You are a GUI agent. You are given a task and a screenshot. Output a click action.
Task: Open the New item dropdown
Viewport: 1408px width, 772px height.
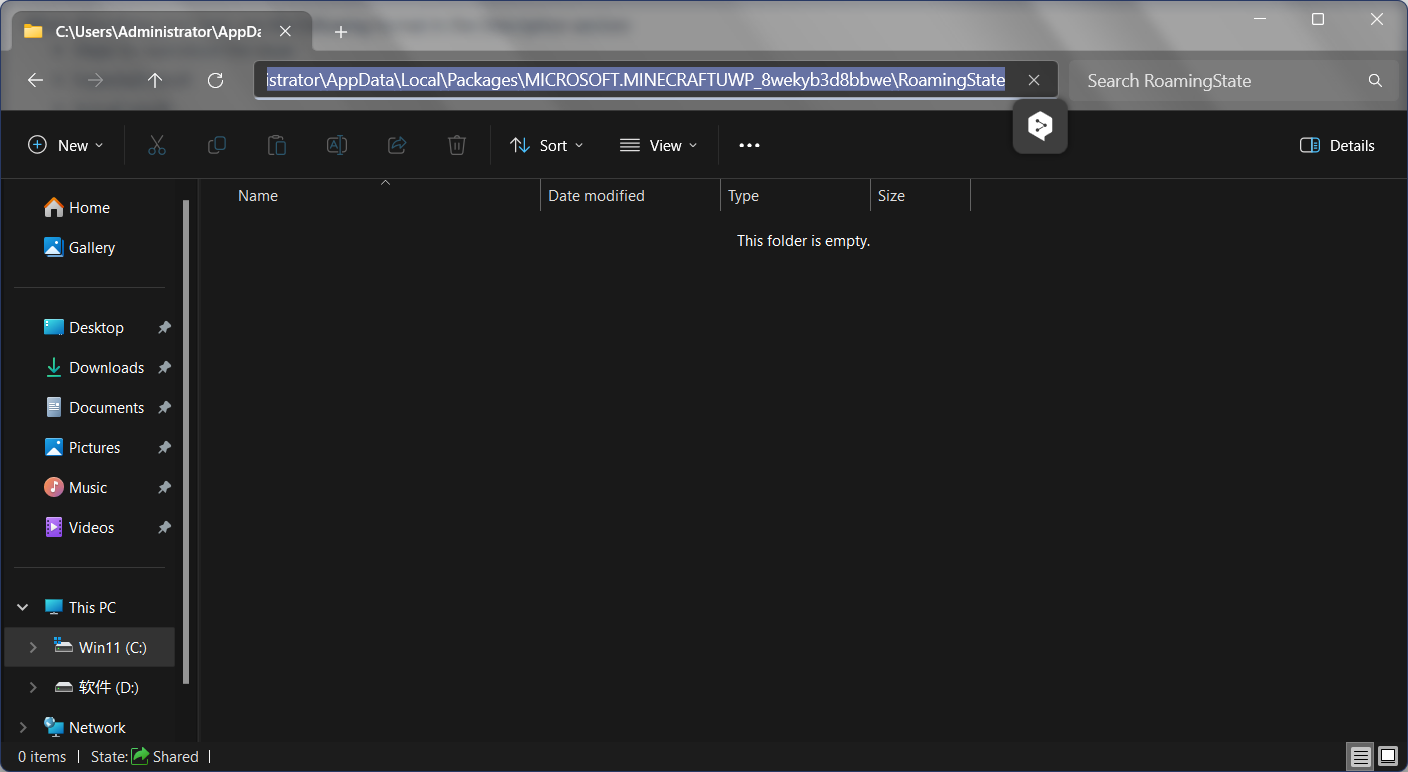(66, 145)
